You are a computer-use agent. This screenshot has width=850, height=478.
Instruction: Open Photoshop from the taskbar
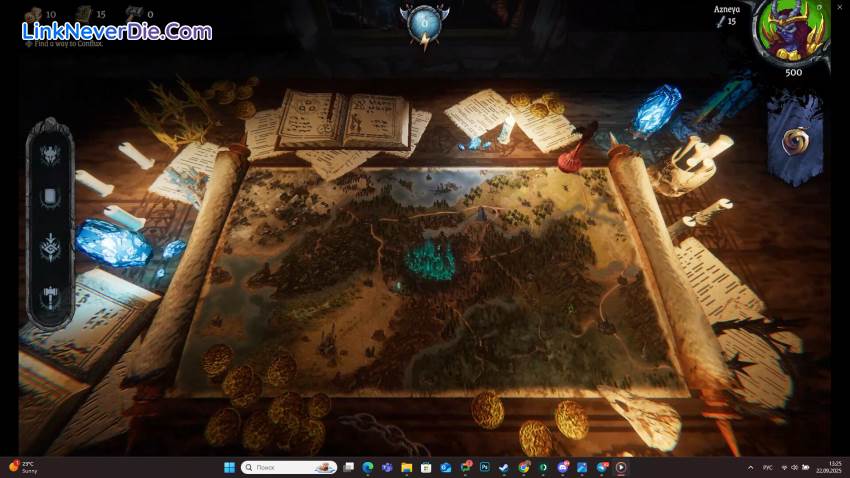(x=485, y=467)
